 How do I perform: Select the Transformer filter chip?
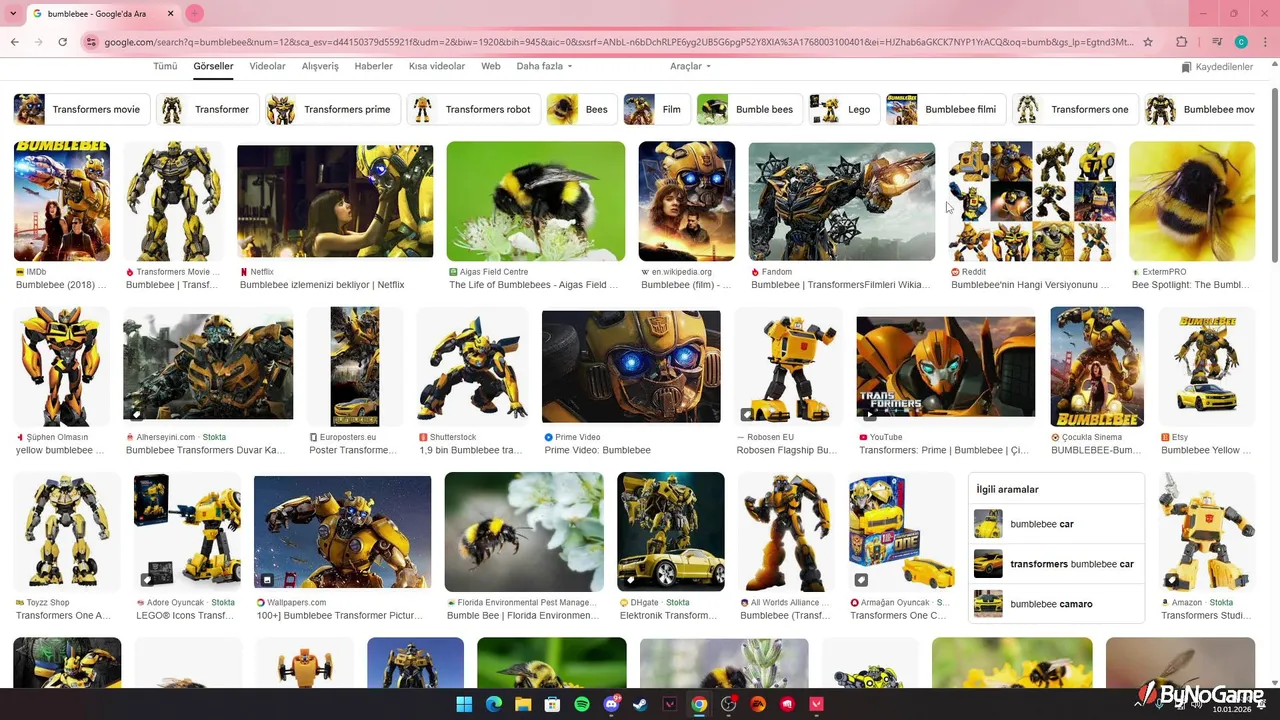[208, 109]
